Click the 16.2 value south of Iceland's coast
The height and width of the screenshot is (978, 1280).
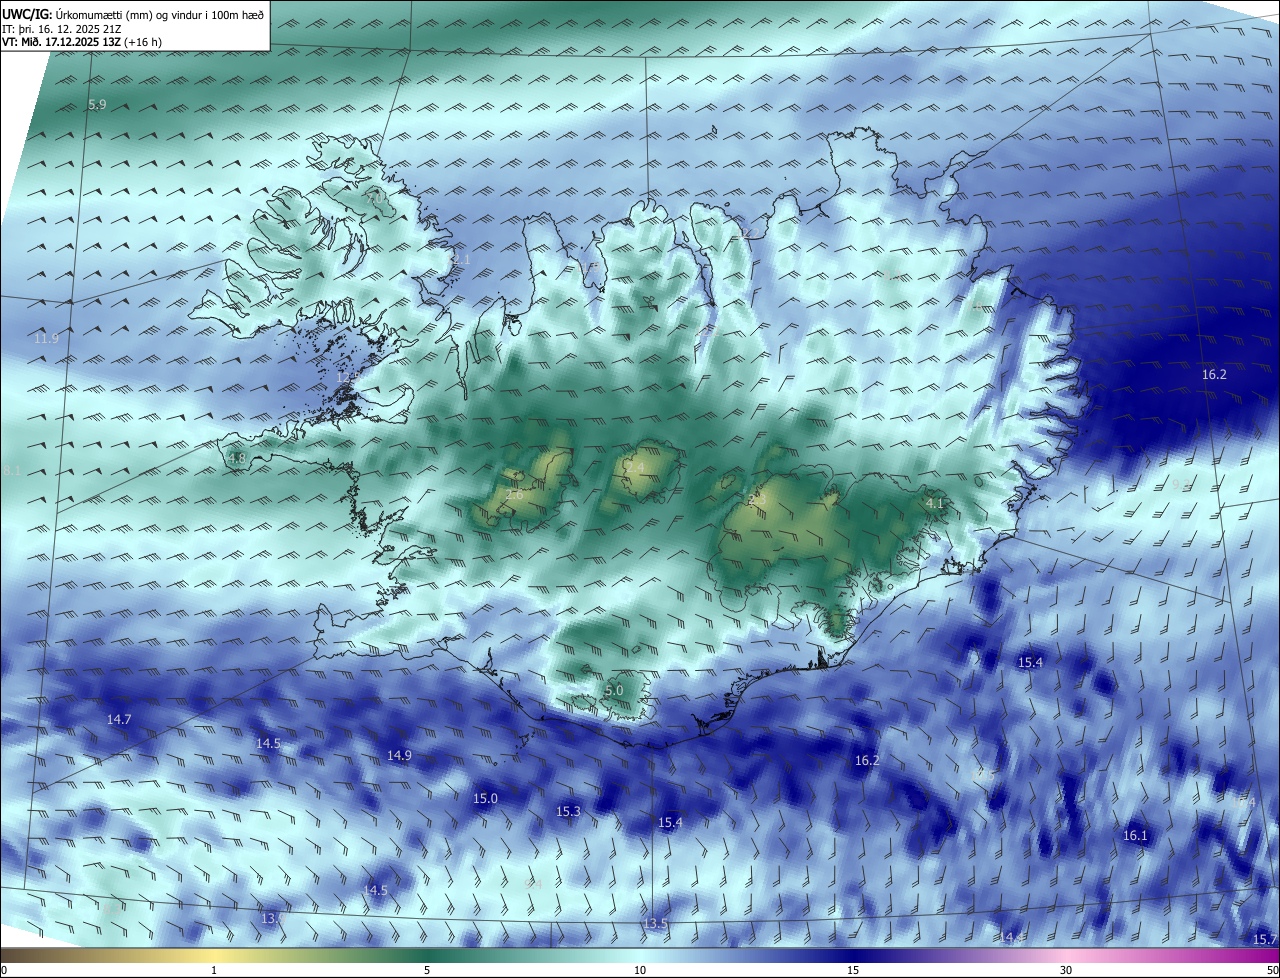(x=867, y=761)
